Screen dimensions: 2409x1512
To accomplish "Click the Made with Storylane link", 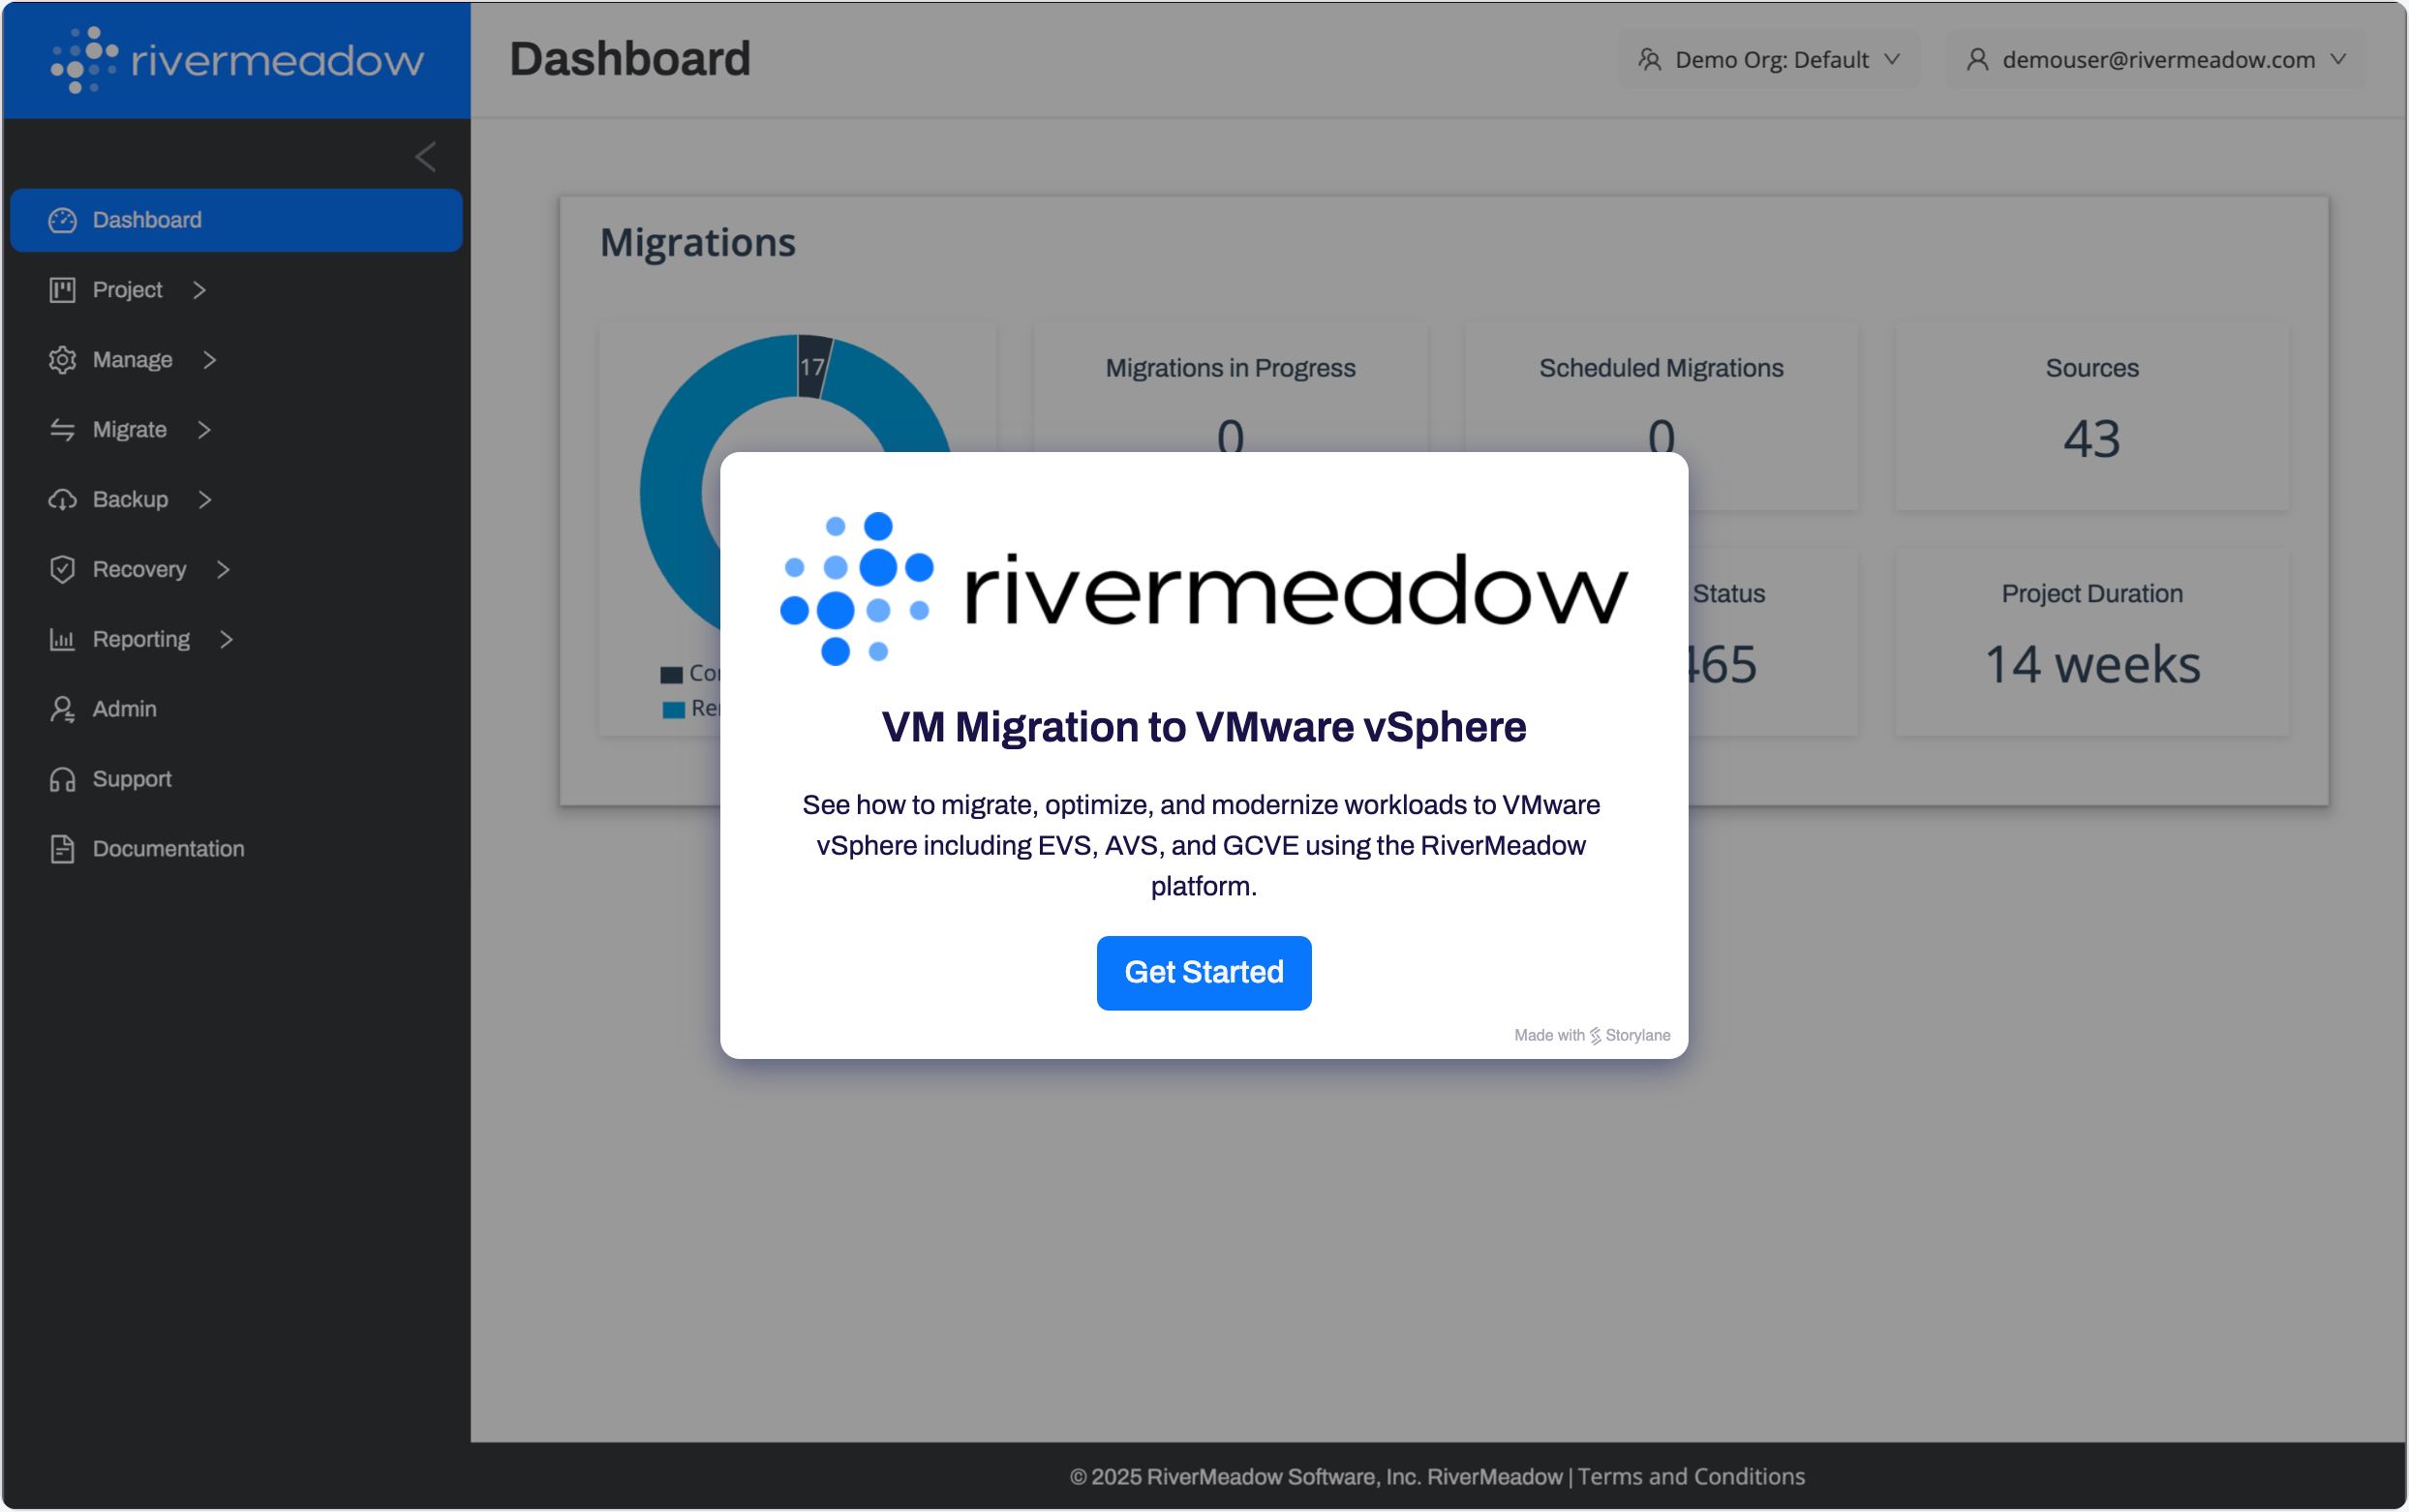I will tap(1591, 1035).
